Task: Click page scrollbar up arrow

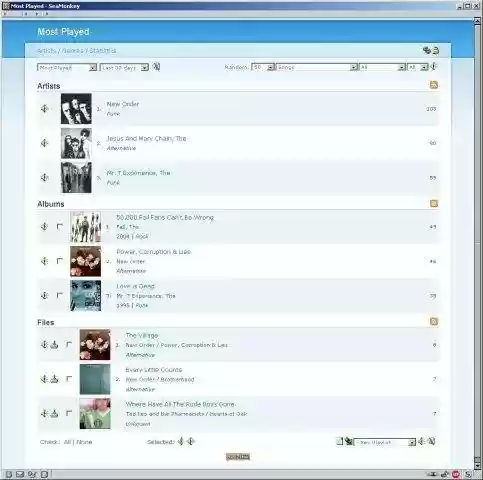Action: (477, 21)
